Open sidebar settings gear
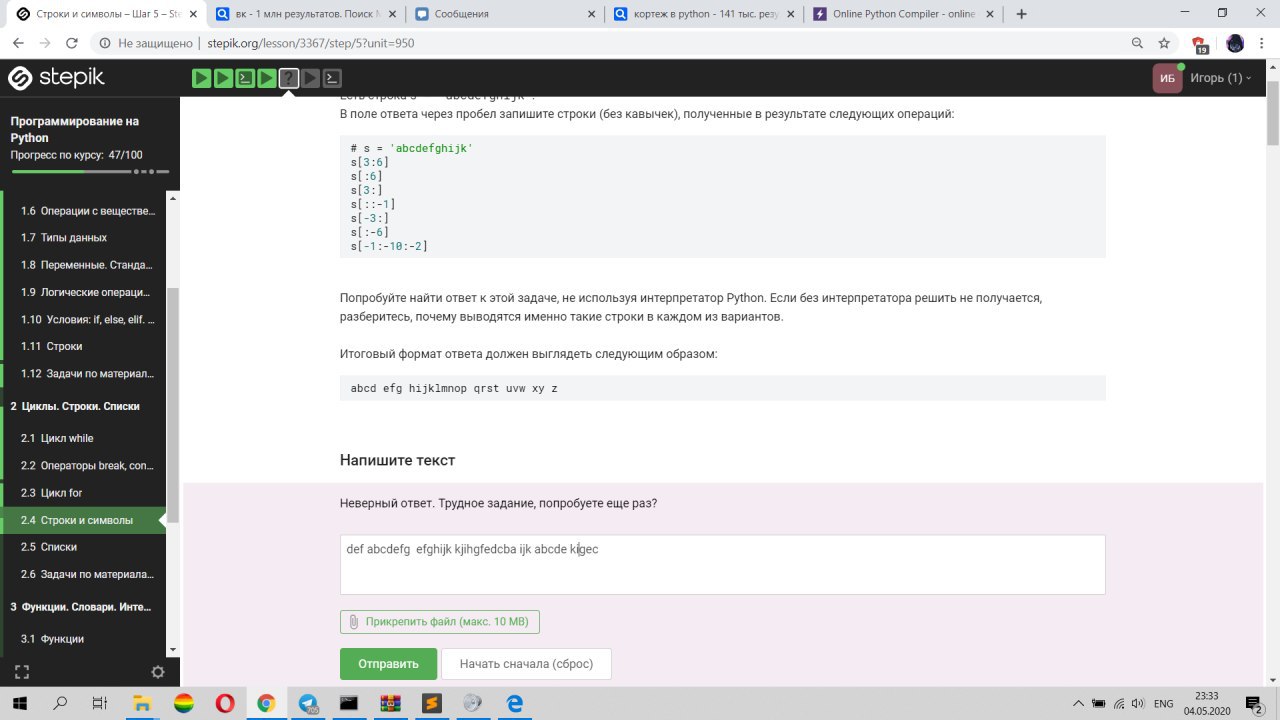The image size is (1280, 720). coord(157,672)
